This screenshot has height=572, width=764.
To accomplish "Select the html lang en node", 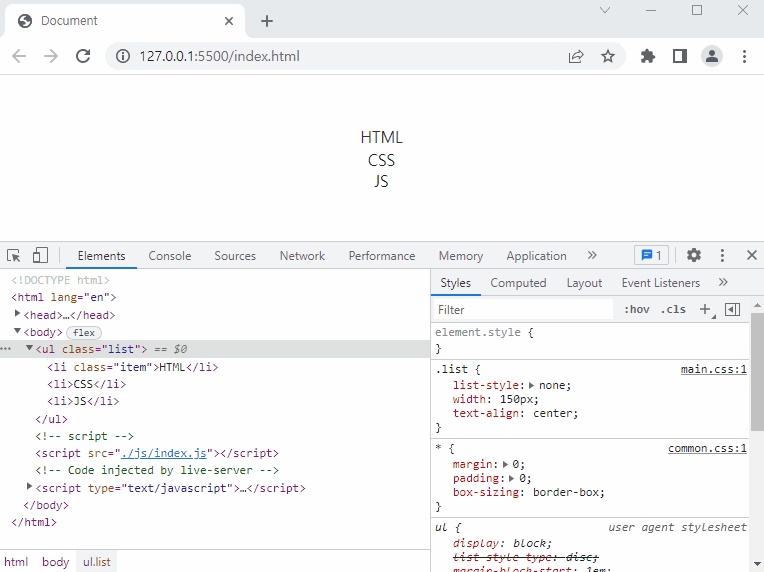I will coord(64,297).
